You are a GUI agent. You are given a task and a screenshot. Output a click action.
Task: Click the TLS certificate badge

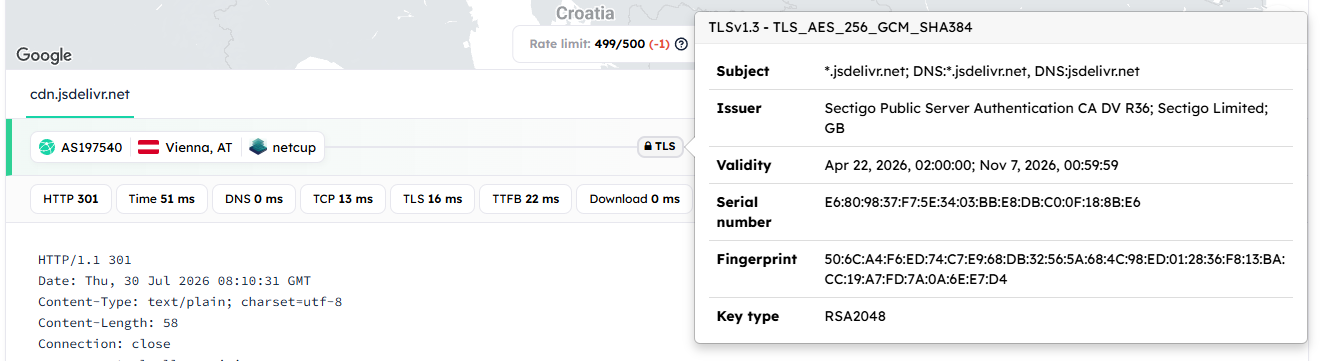click(660, 147)
